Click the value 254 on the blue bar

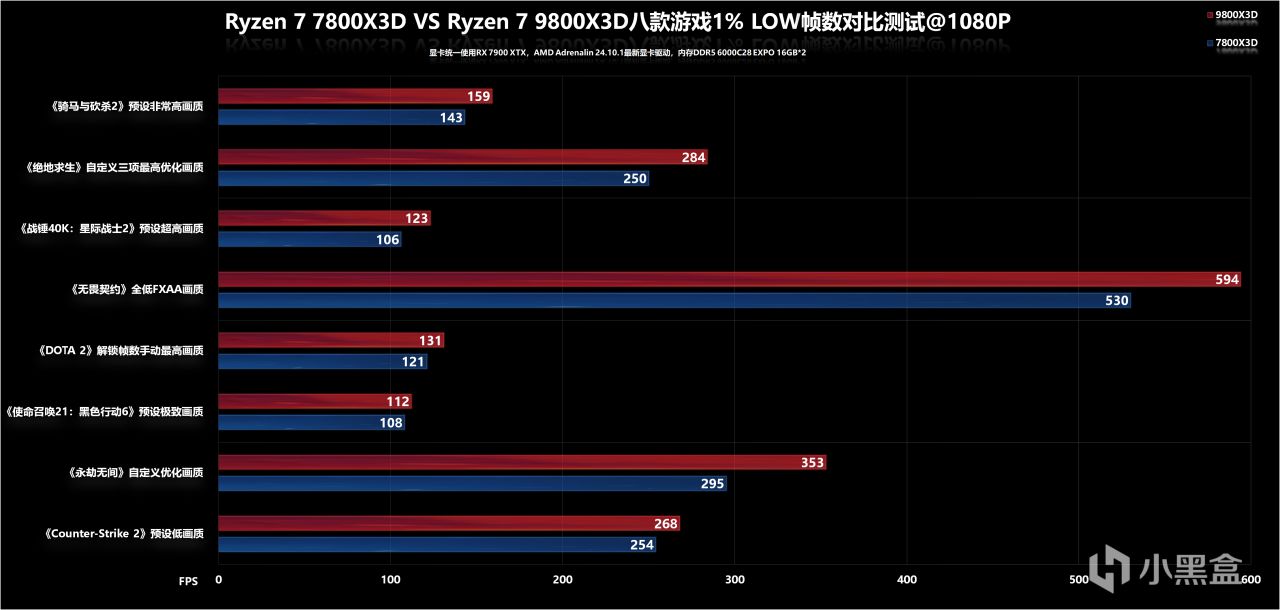[642, 545]
